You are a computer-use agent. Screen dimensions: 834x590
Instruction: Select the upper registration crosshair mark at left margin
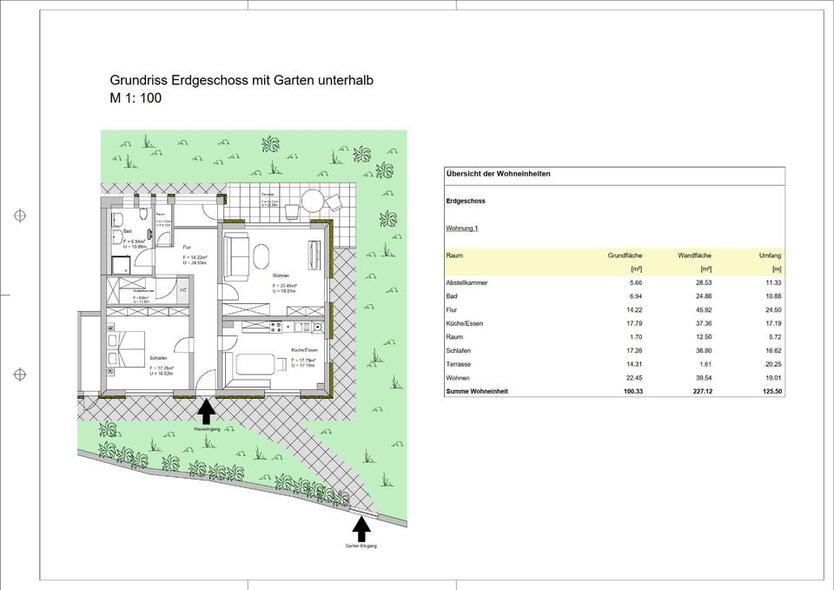(20, 215)
